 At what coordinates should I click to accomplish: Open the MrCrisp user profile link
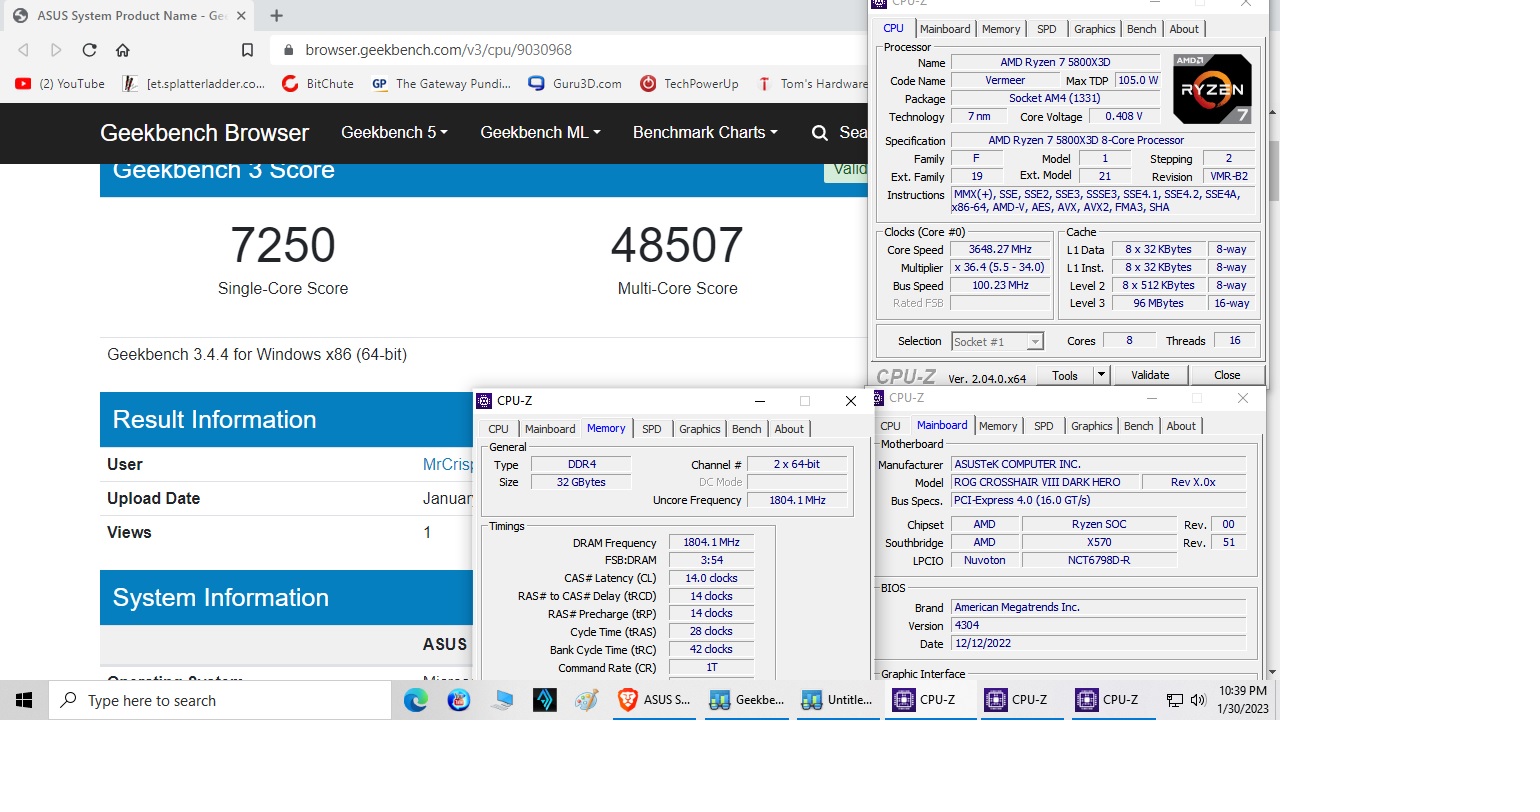447,464
